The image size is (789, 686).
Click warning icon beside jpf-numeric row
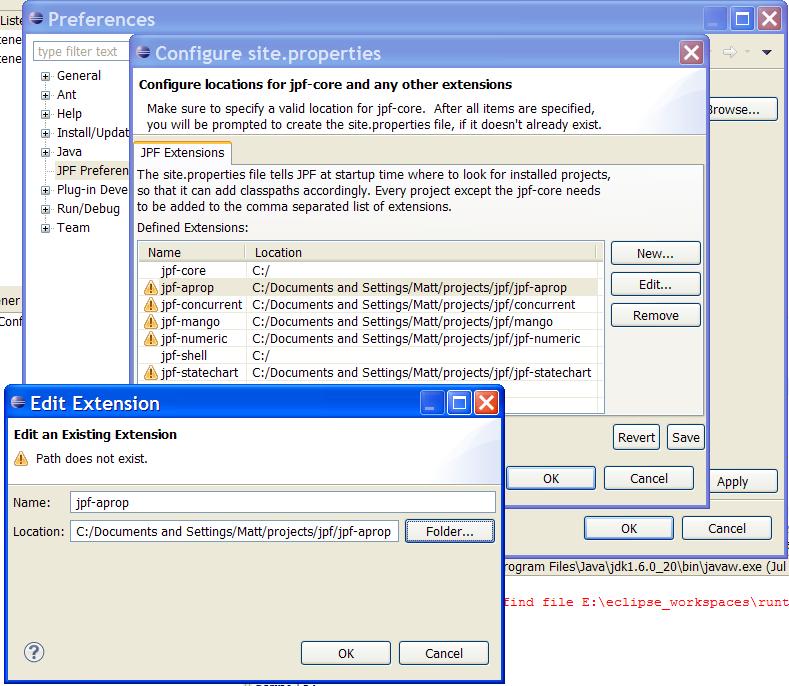(x=151, y=339)
